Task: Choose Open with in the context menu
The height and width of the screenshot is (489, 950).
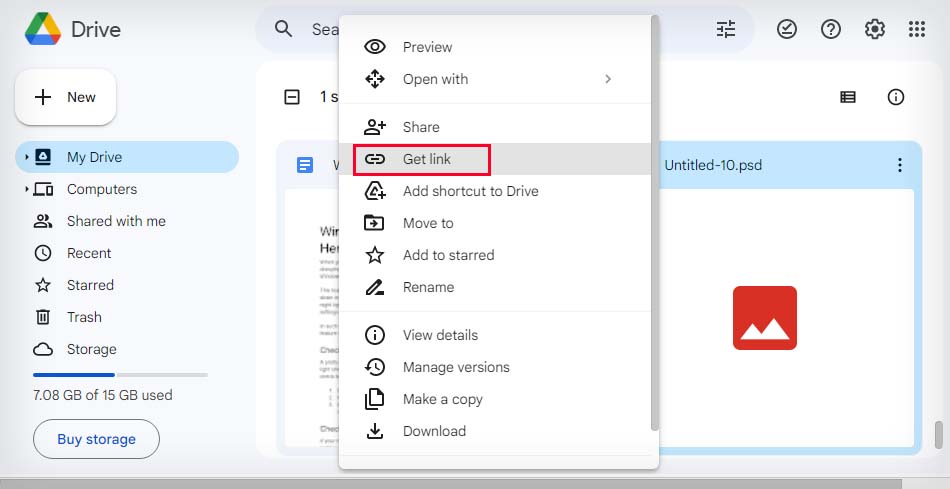Action: pyautogui.click(x=495, y=79)
